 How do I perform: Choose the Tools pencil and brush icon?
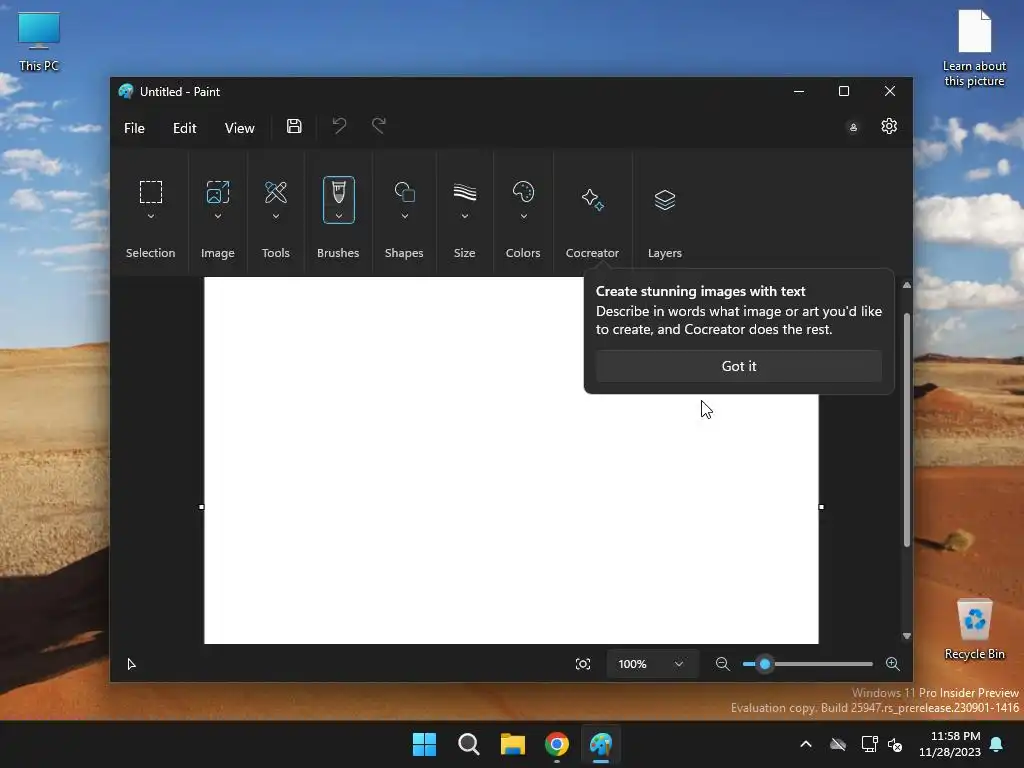click(x=276, y=193)
